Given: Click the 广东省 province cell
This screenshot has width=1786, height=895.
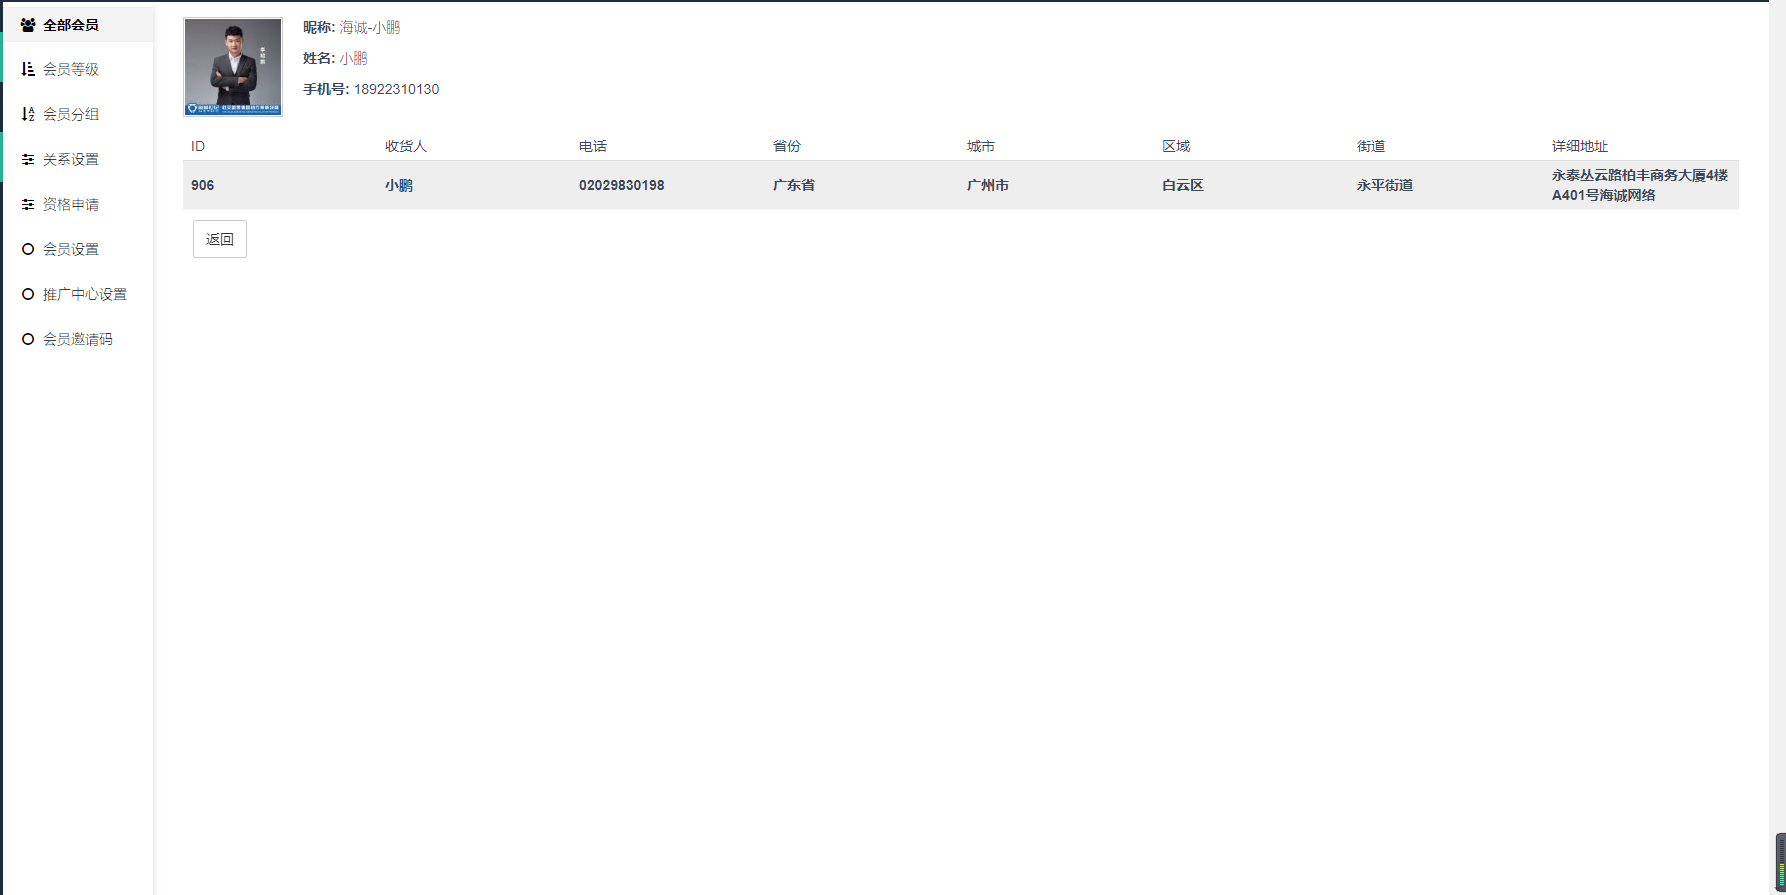Looking at the screenshot, I should click(x=794, y=185).
